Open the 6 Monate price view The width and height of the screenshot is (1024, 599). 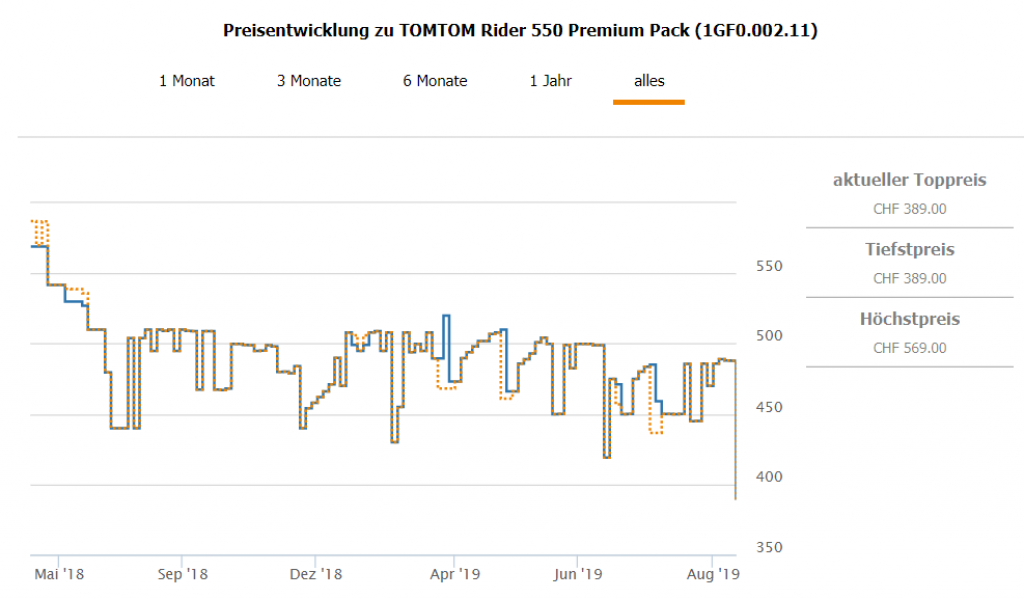point(435,81)
